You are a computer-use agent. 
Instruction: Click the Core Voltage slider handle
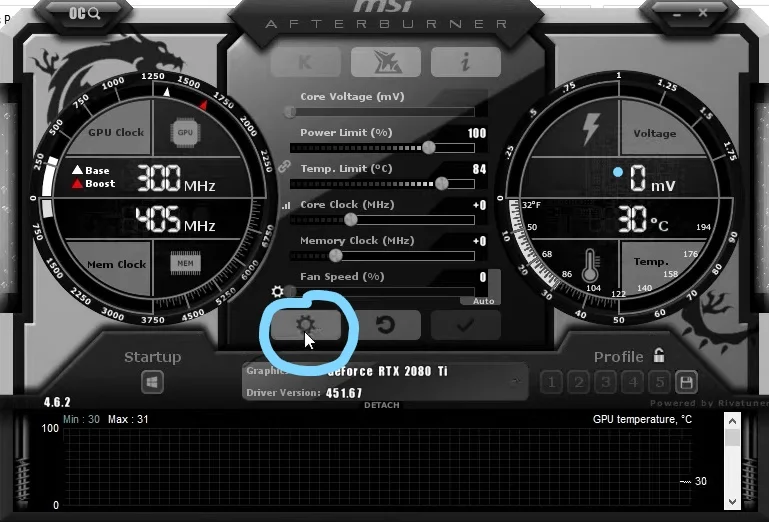click(290, 112)
